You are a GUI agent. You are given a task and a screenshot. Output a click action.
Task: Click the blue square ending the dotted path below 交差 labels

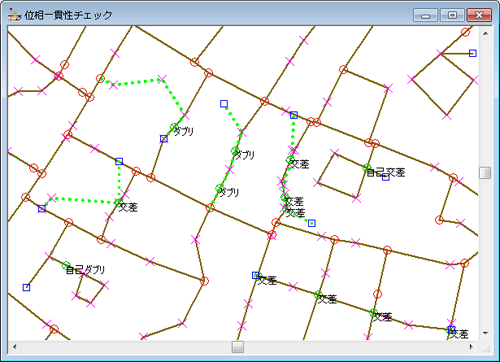(312, 223)
